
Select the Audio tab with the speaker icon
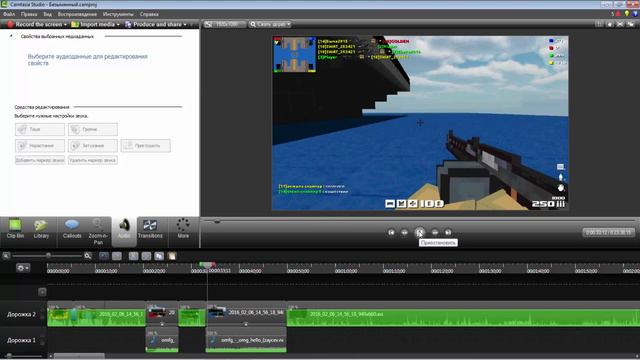click(x=124, y=232)
